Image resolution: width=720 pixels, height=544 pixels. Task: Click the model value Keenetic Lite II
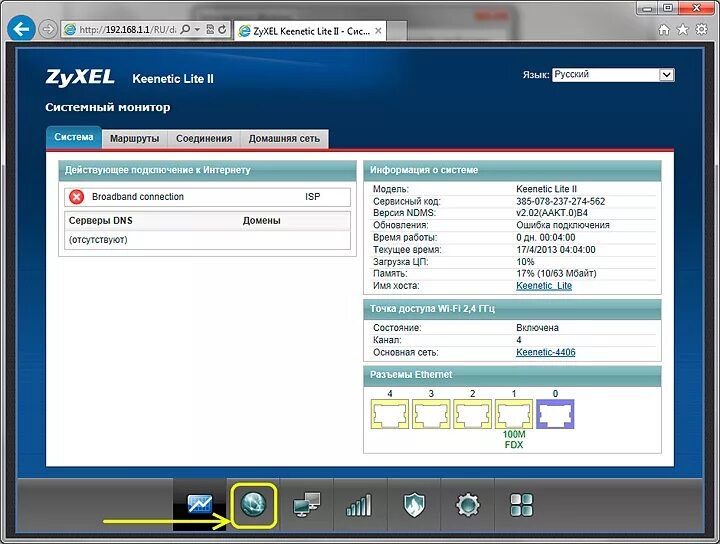(546, 189)
